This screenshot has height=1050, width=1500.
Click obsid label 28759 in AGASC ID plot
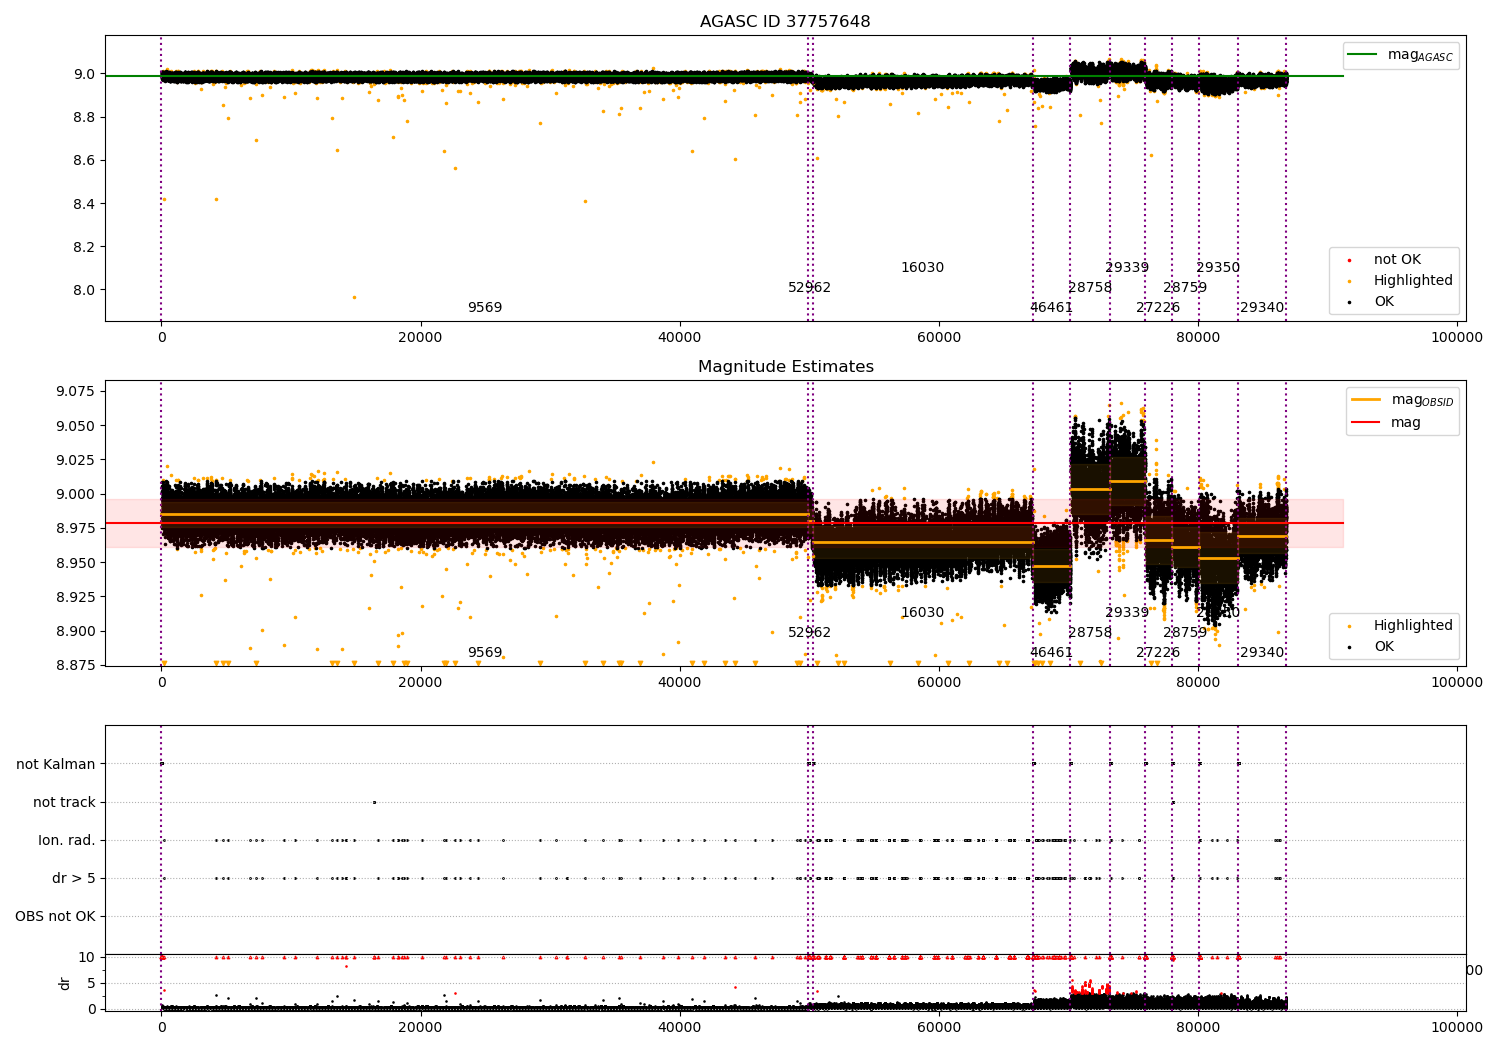coord(1185,288)
